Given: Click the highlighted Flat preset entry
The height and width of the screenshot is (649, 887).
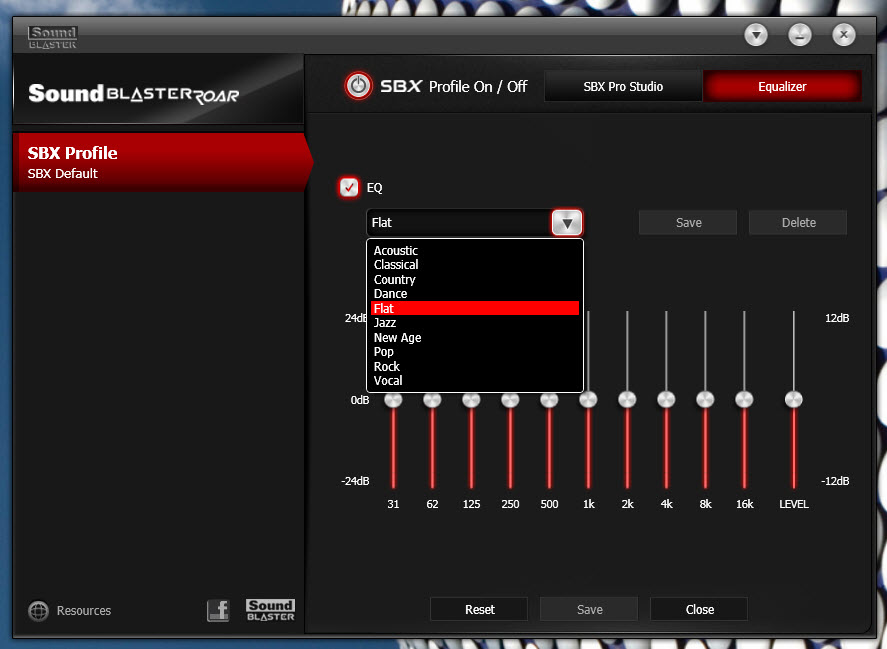Looking at the screenshot, I should 475,308.
